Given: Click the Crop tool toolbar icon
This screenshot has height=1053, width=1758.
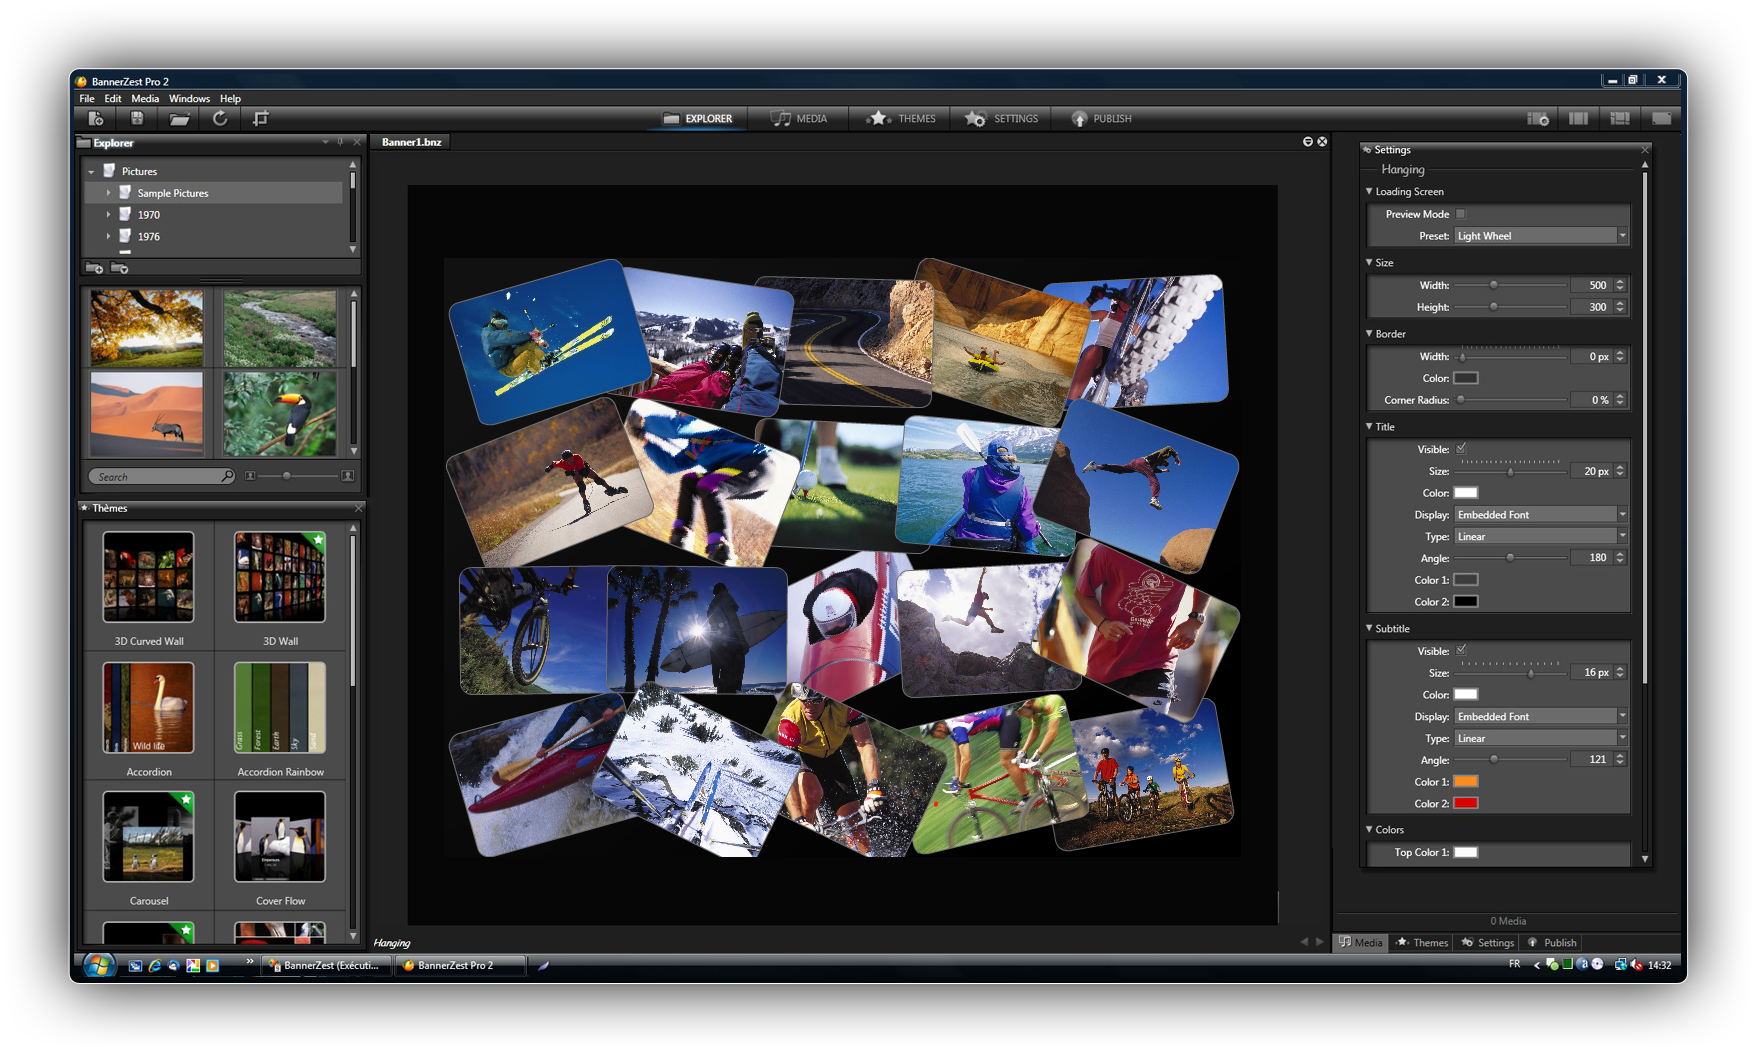Looking at the screenshot, I should tap(261, 119).
